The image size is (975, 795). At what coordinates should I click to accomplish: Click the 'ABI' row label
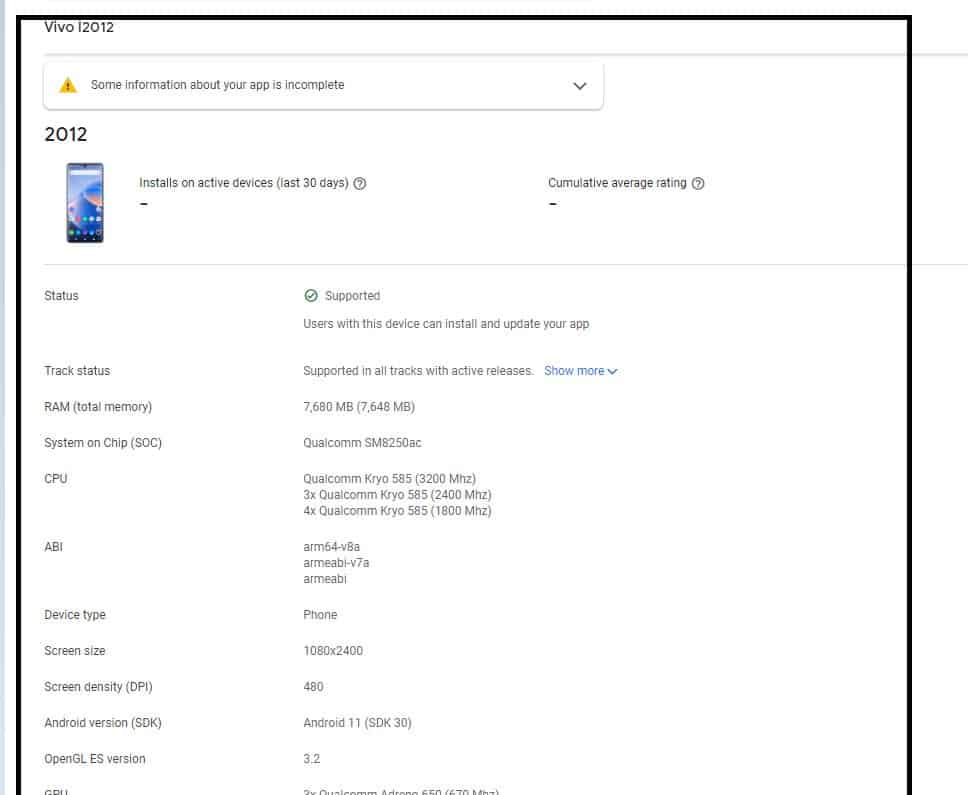pos(54,549)
